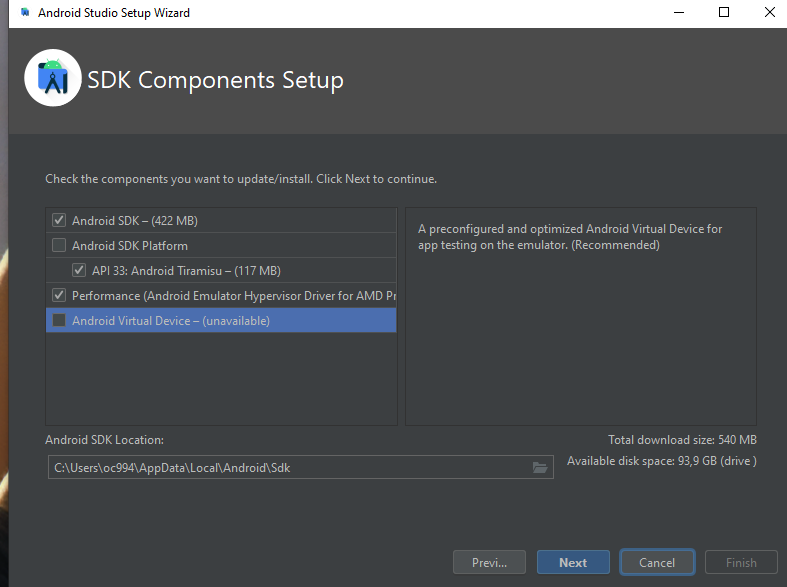
Task: Click the Next button to continue
Action: pyautogui.click(x=573, y=562)
